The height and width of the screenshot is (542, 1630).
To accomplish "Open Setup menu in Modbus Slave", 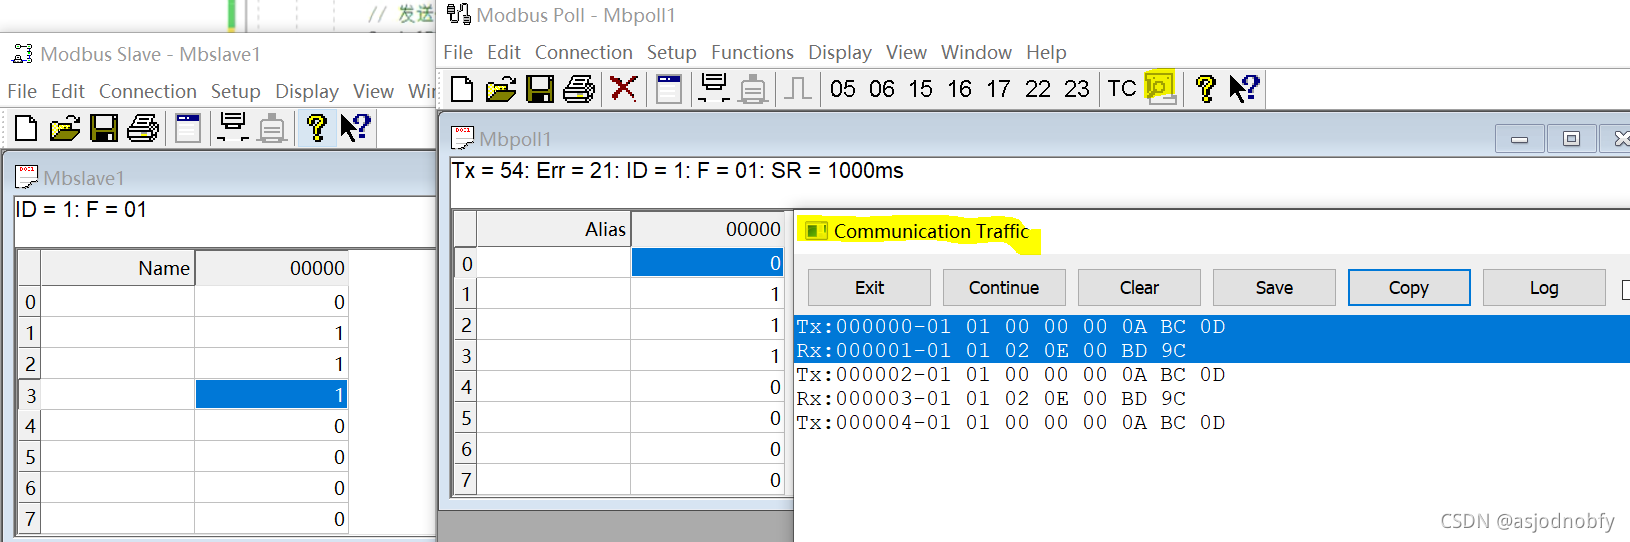I will (236, 91).
